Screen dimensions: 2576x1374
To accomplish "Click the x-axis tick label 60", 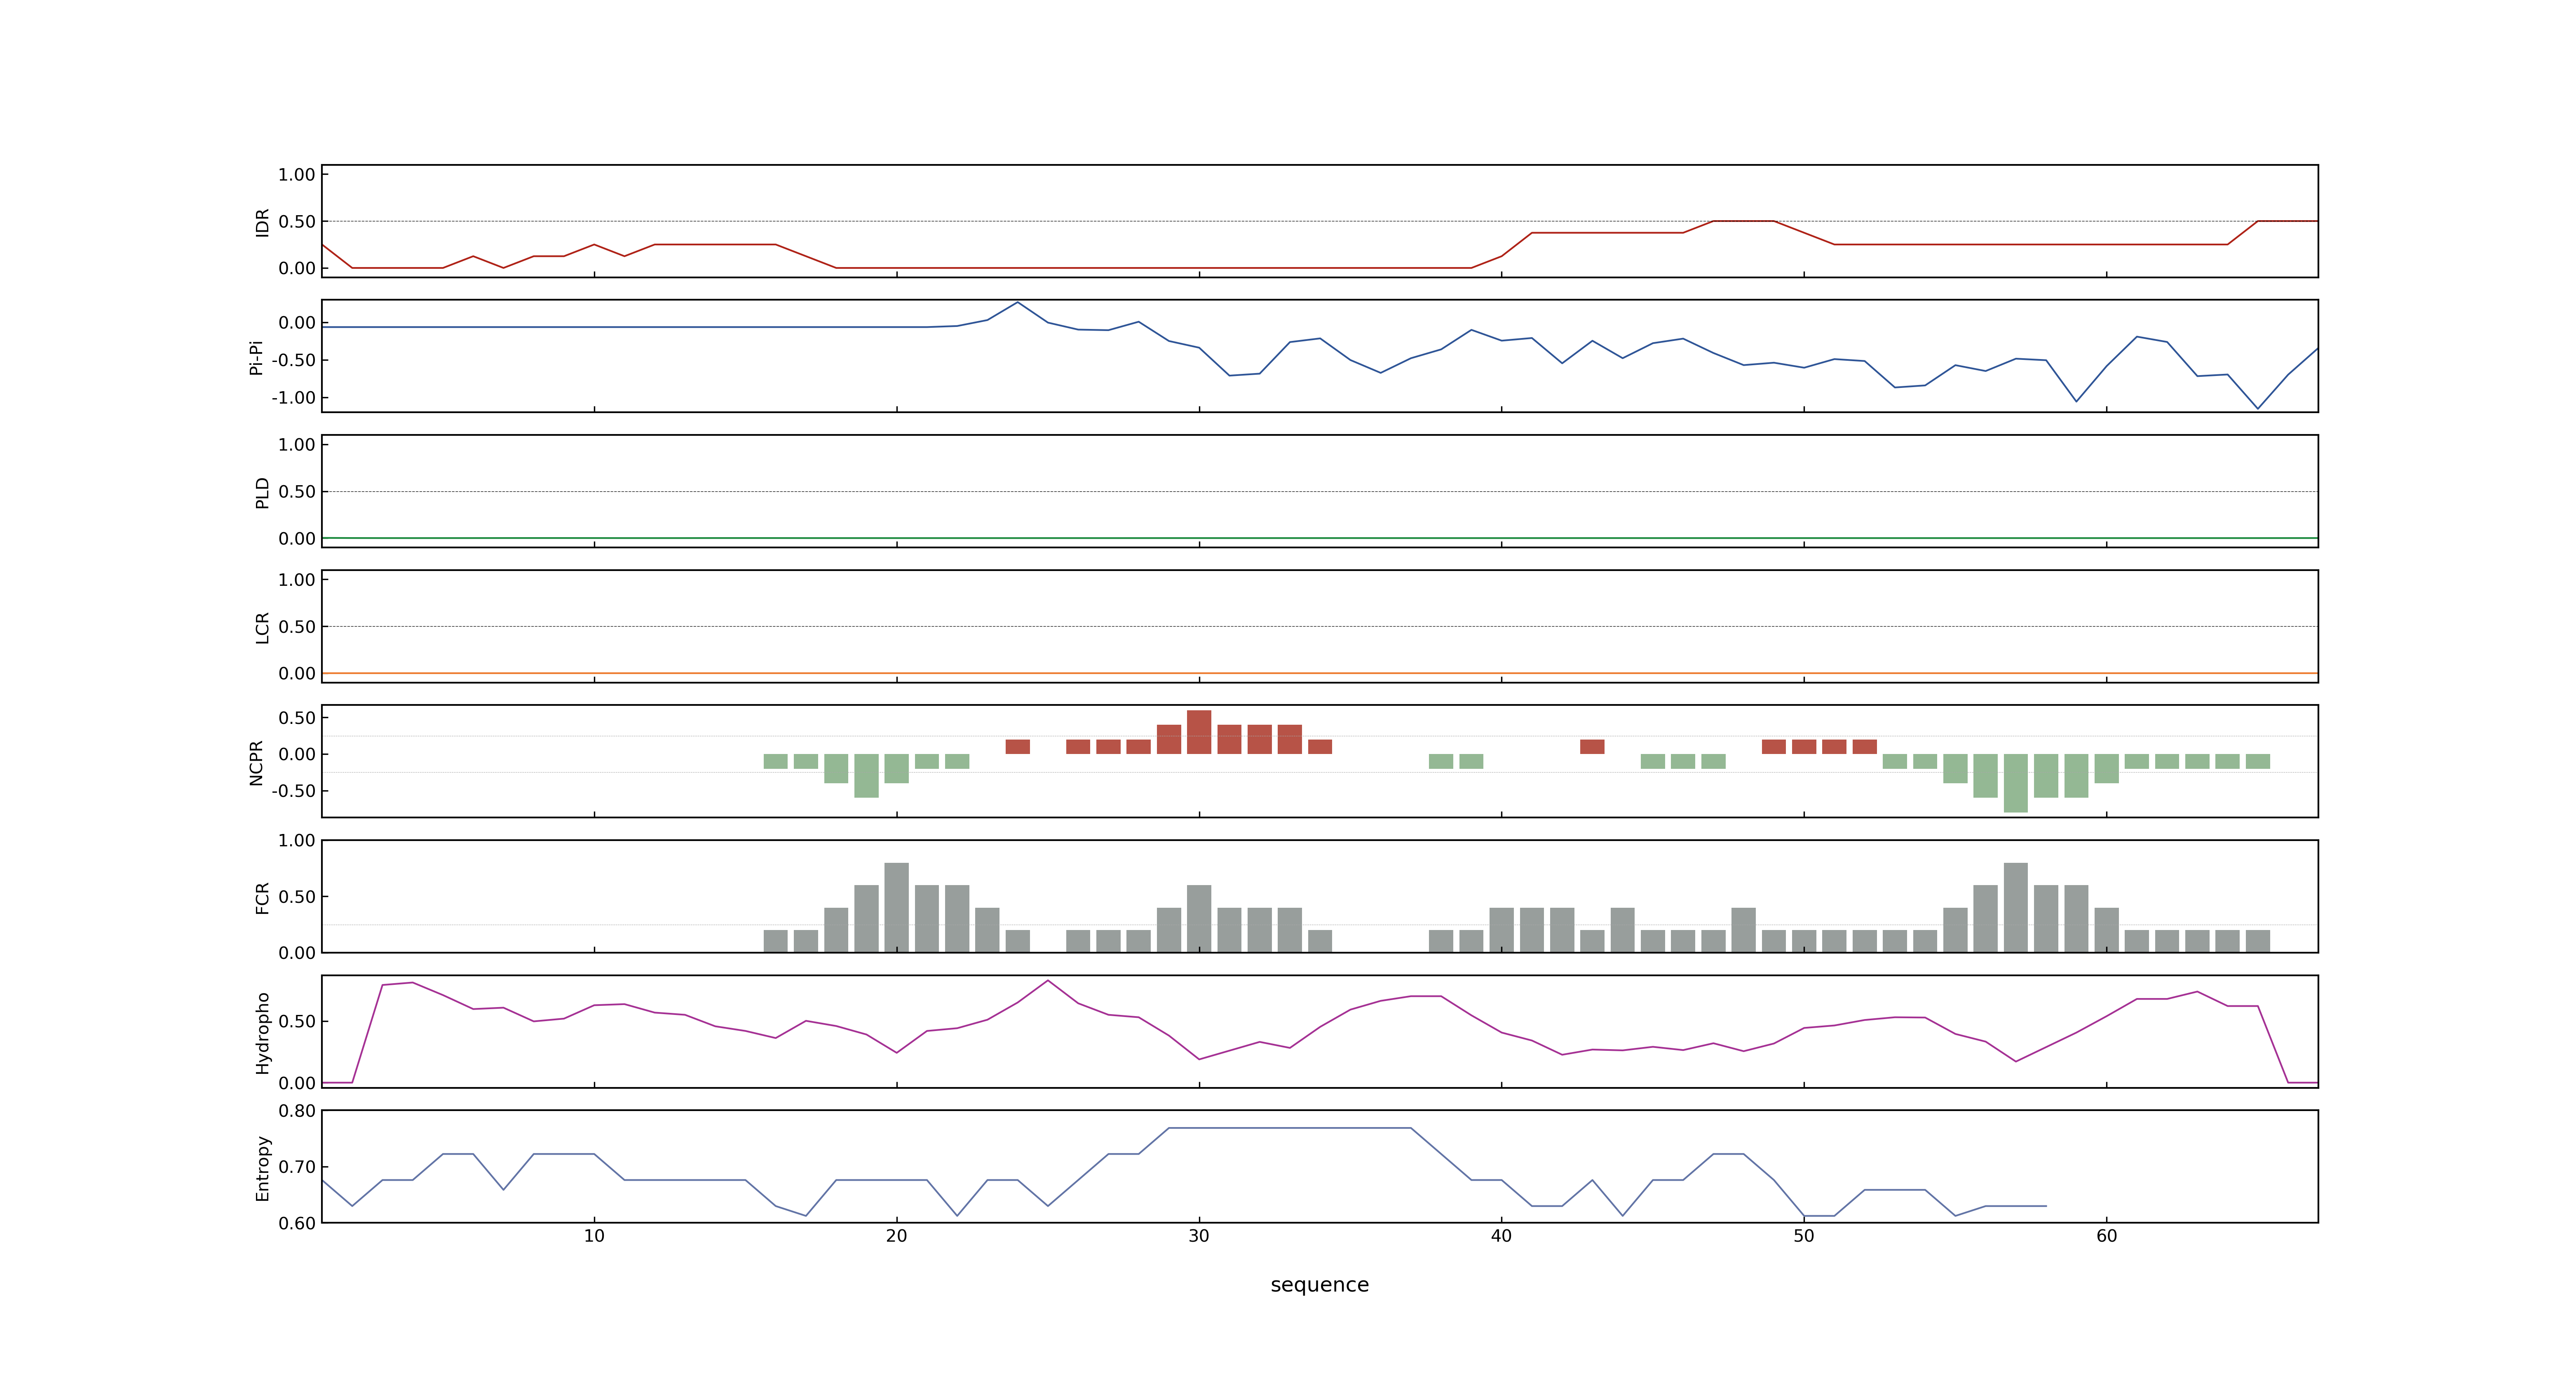I will click(2106, 1236).
